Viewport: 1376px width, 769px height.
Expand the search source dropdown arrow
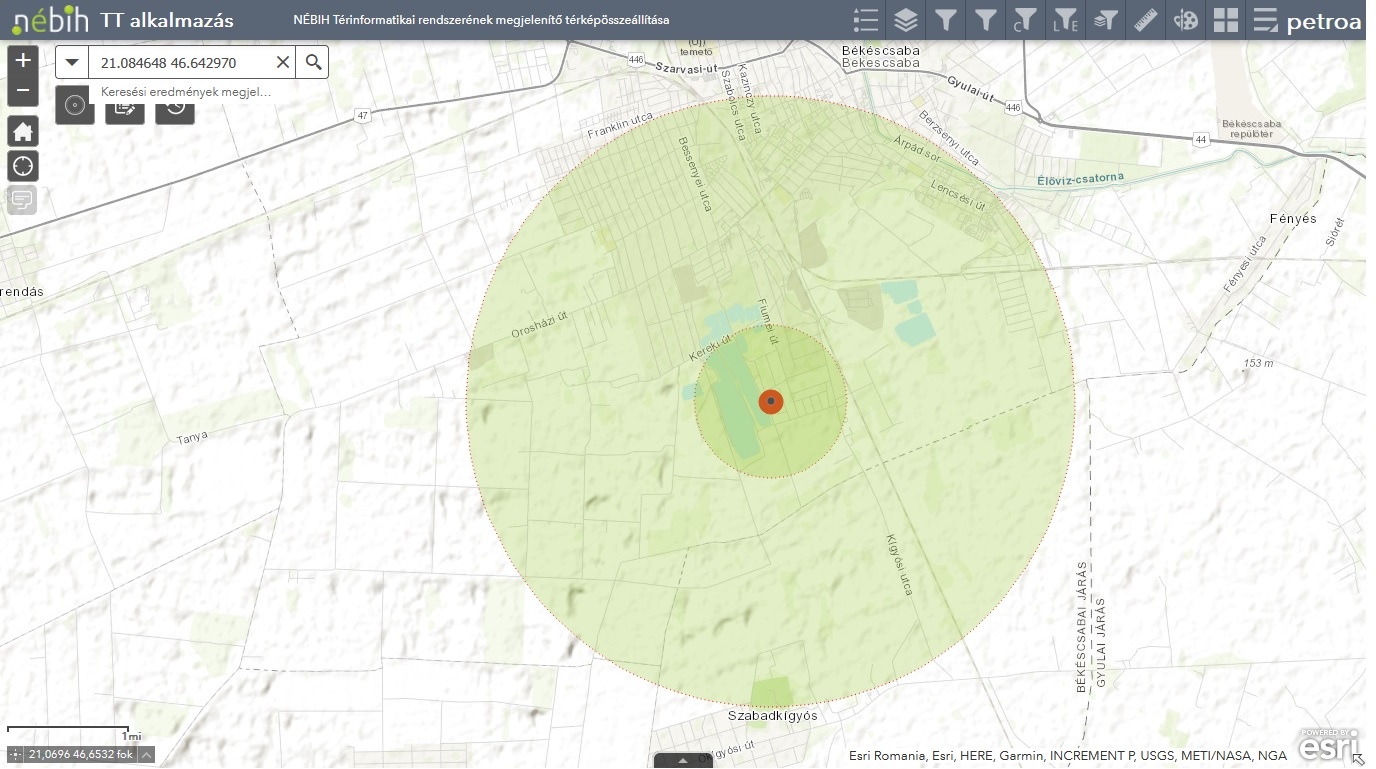[72, 63]
